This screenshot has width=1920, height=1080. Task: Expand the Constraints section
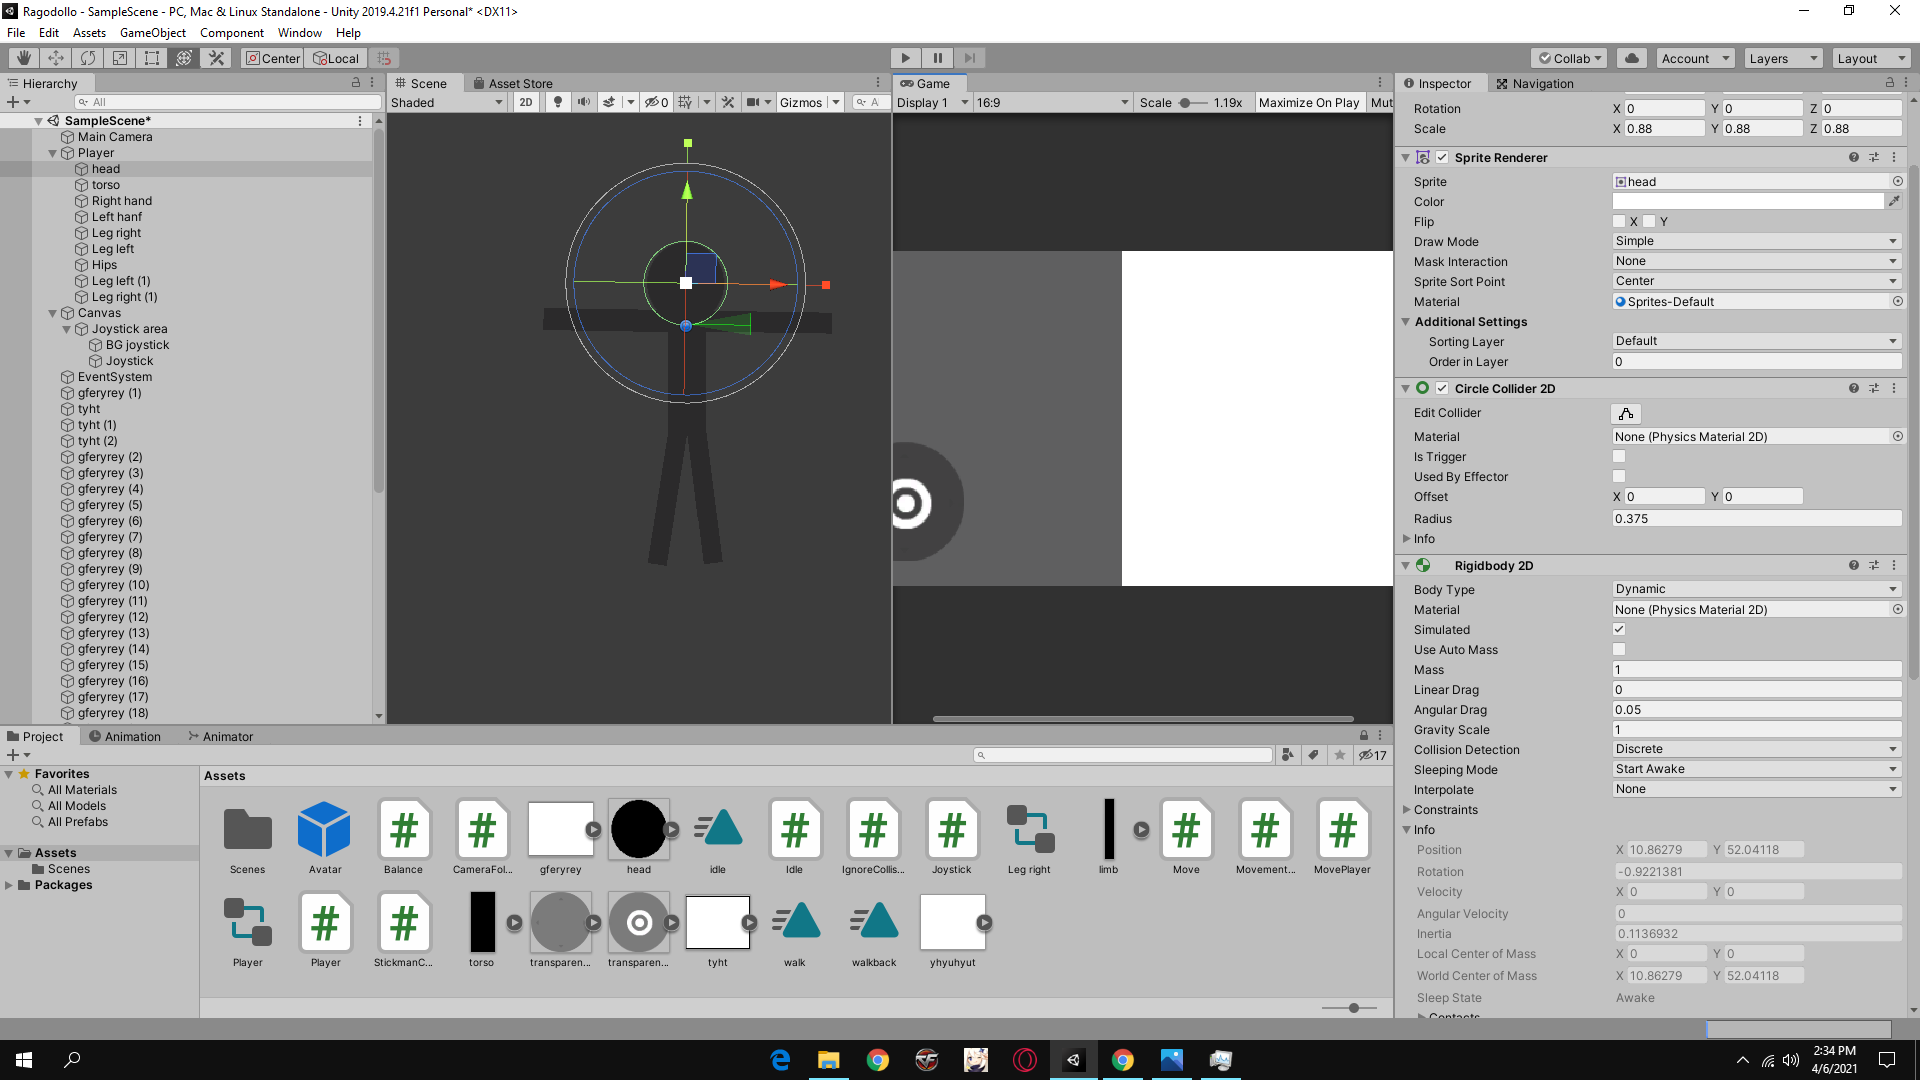[1407, 809]
